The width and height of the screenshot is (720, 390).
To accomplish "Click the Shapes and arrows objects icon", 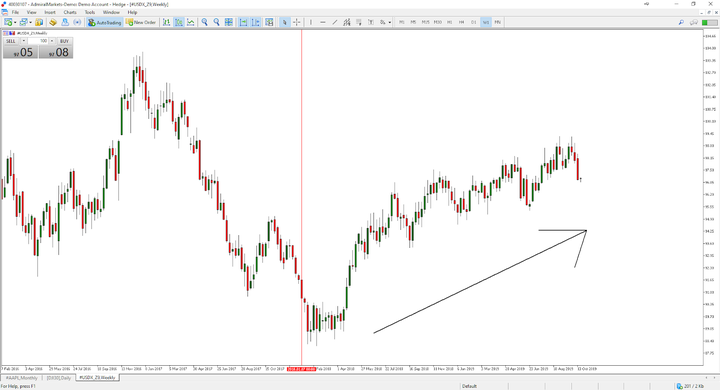I will pyautogui.click(x=382, y=22).
